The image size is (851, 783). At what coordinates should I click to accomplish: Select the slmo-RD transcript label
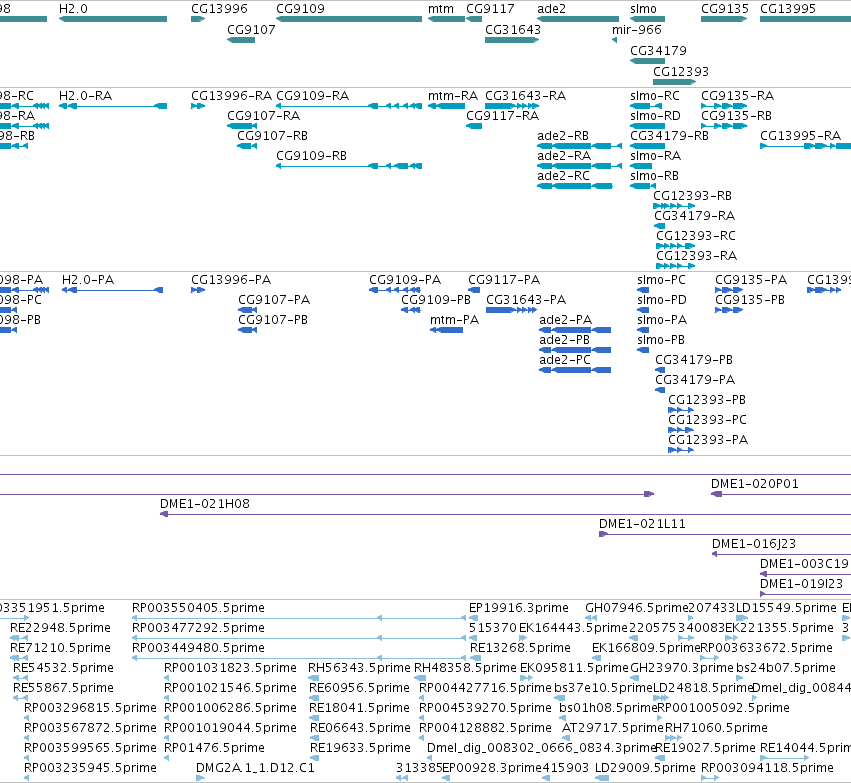tap(655, 116)
